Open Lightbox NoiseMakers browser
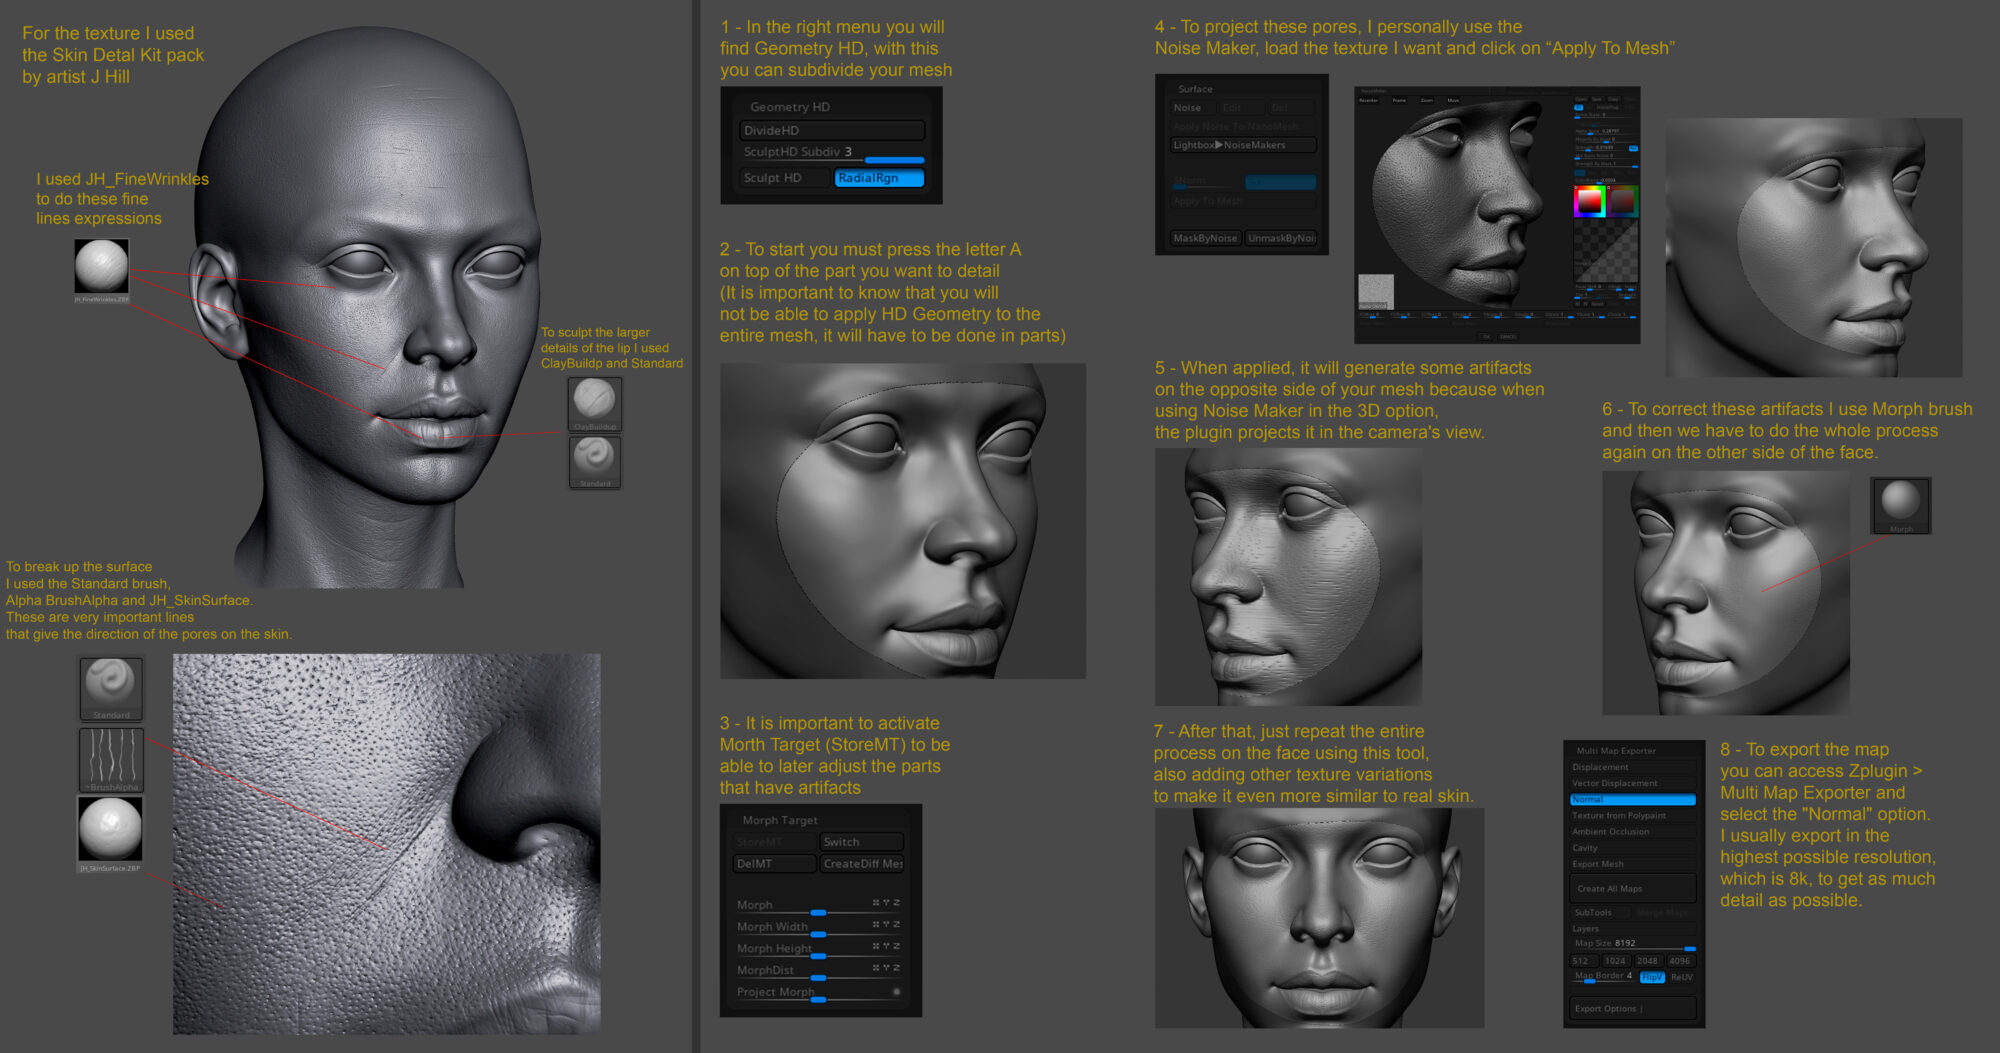2000x1053 pixels. 1242,144
